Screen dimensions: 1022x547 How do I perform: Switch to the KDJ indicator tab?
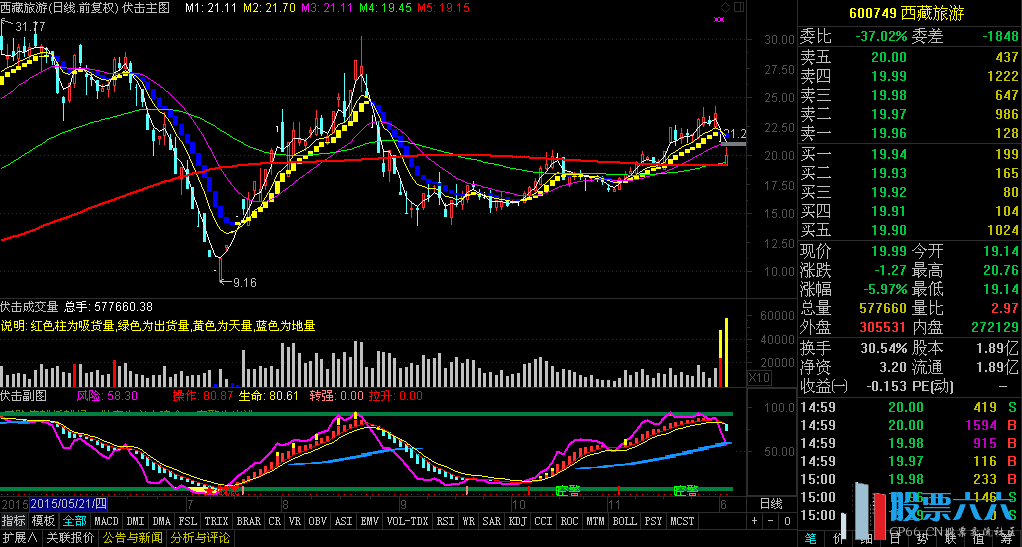(x=517, y=521)
